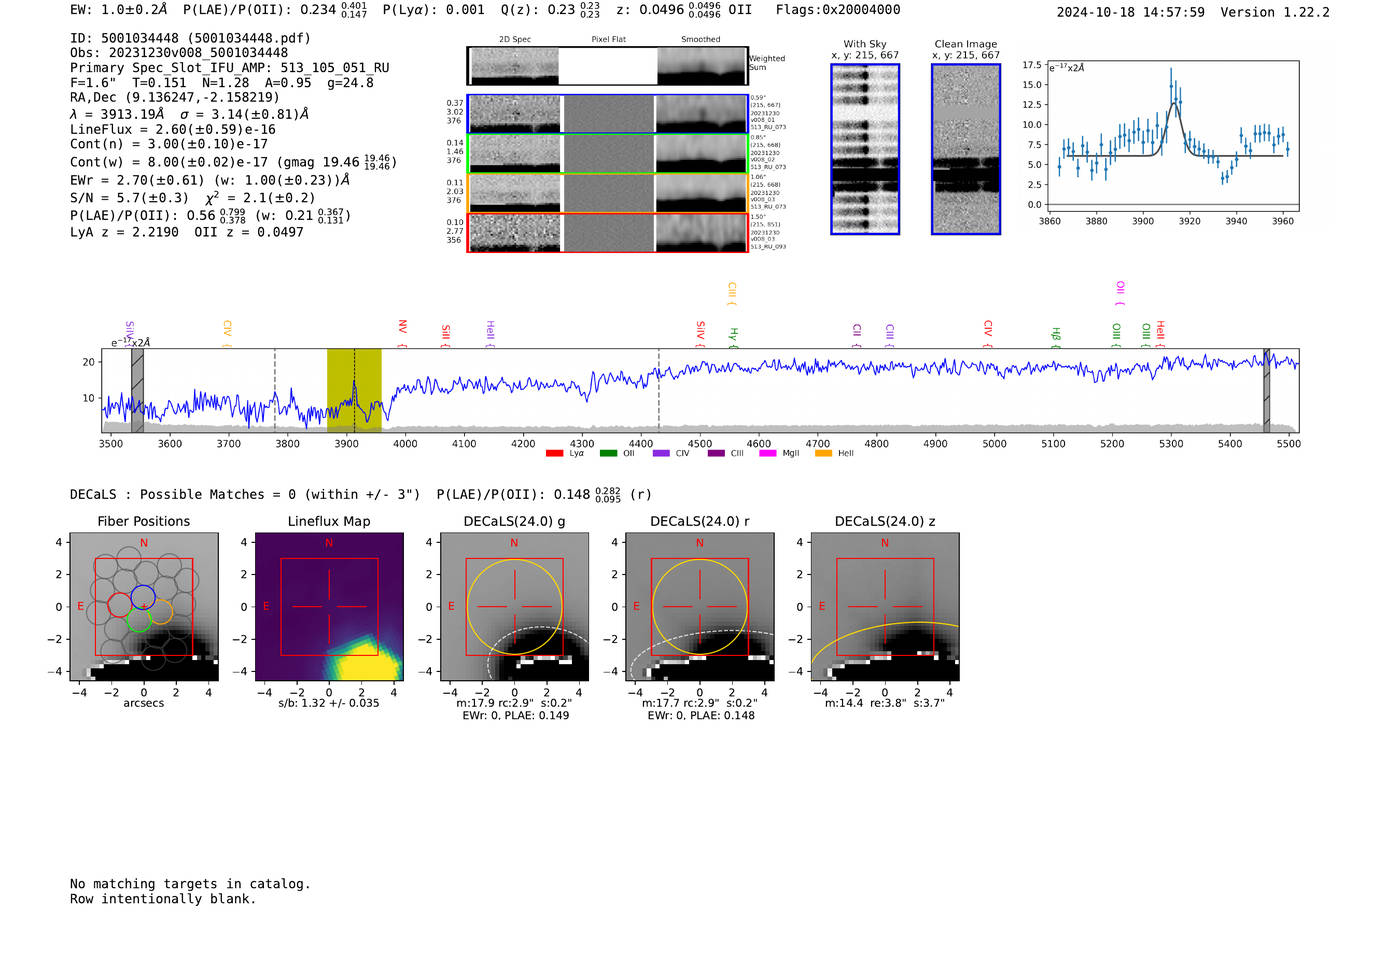Select the red-bordered fiber spectrum row
The width and height of the screenshot is (1400, 953).
607,232
